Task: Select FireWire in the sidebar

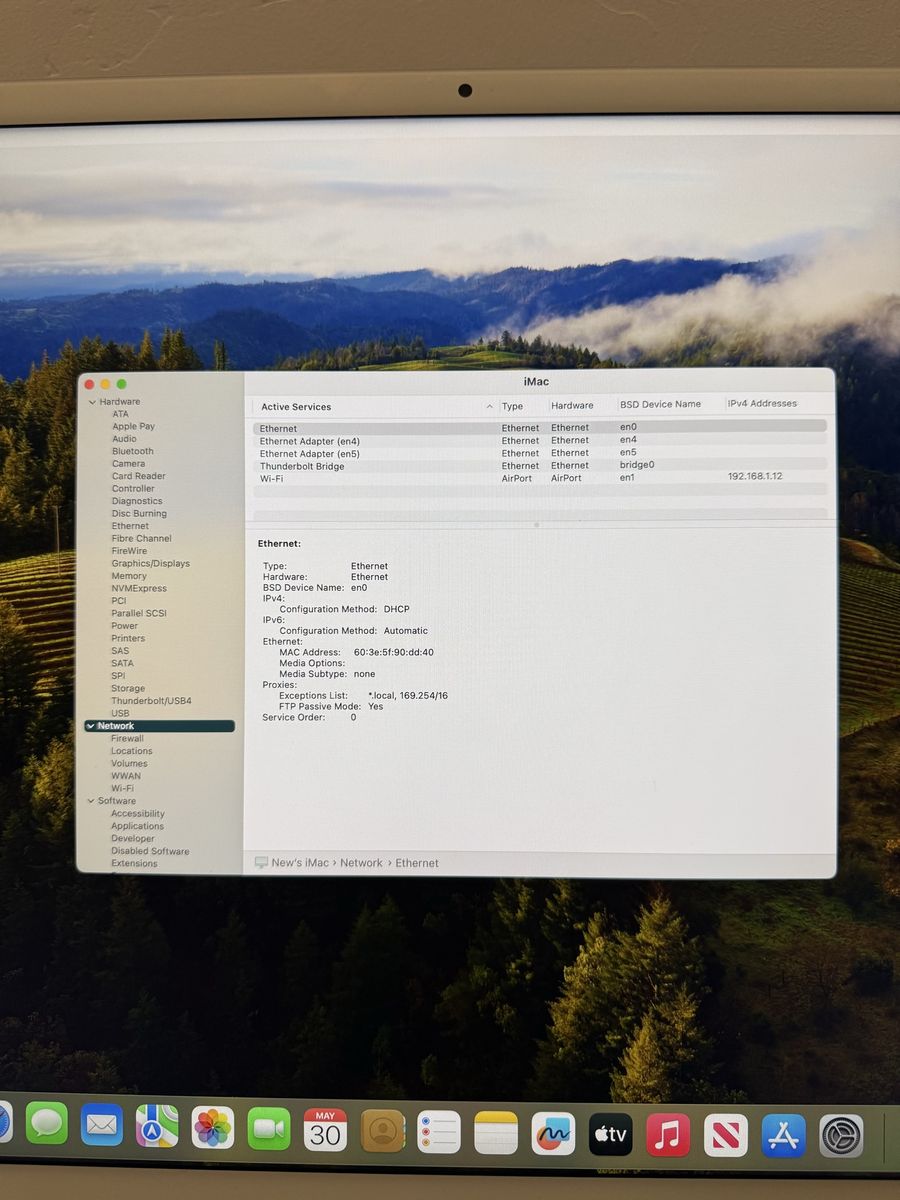Action: click(129, 551)
